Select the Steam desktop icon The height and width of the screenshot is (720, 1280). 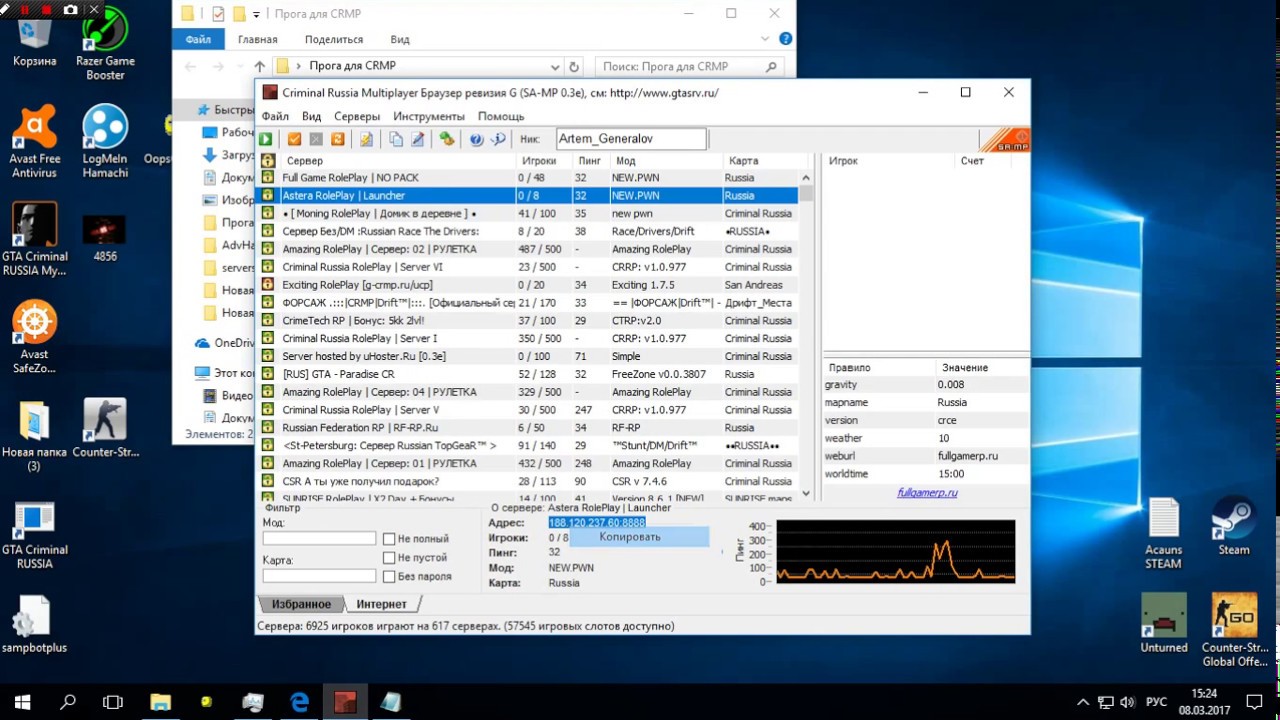1233,526
